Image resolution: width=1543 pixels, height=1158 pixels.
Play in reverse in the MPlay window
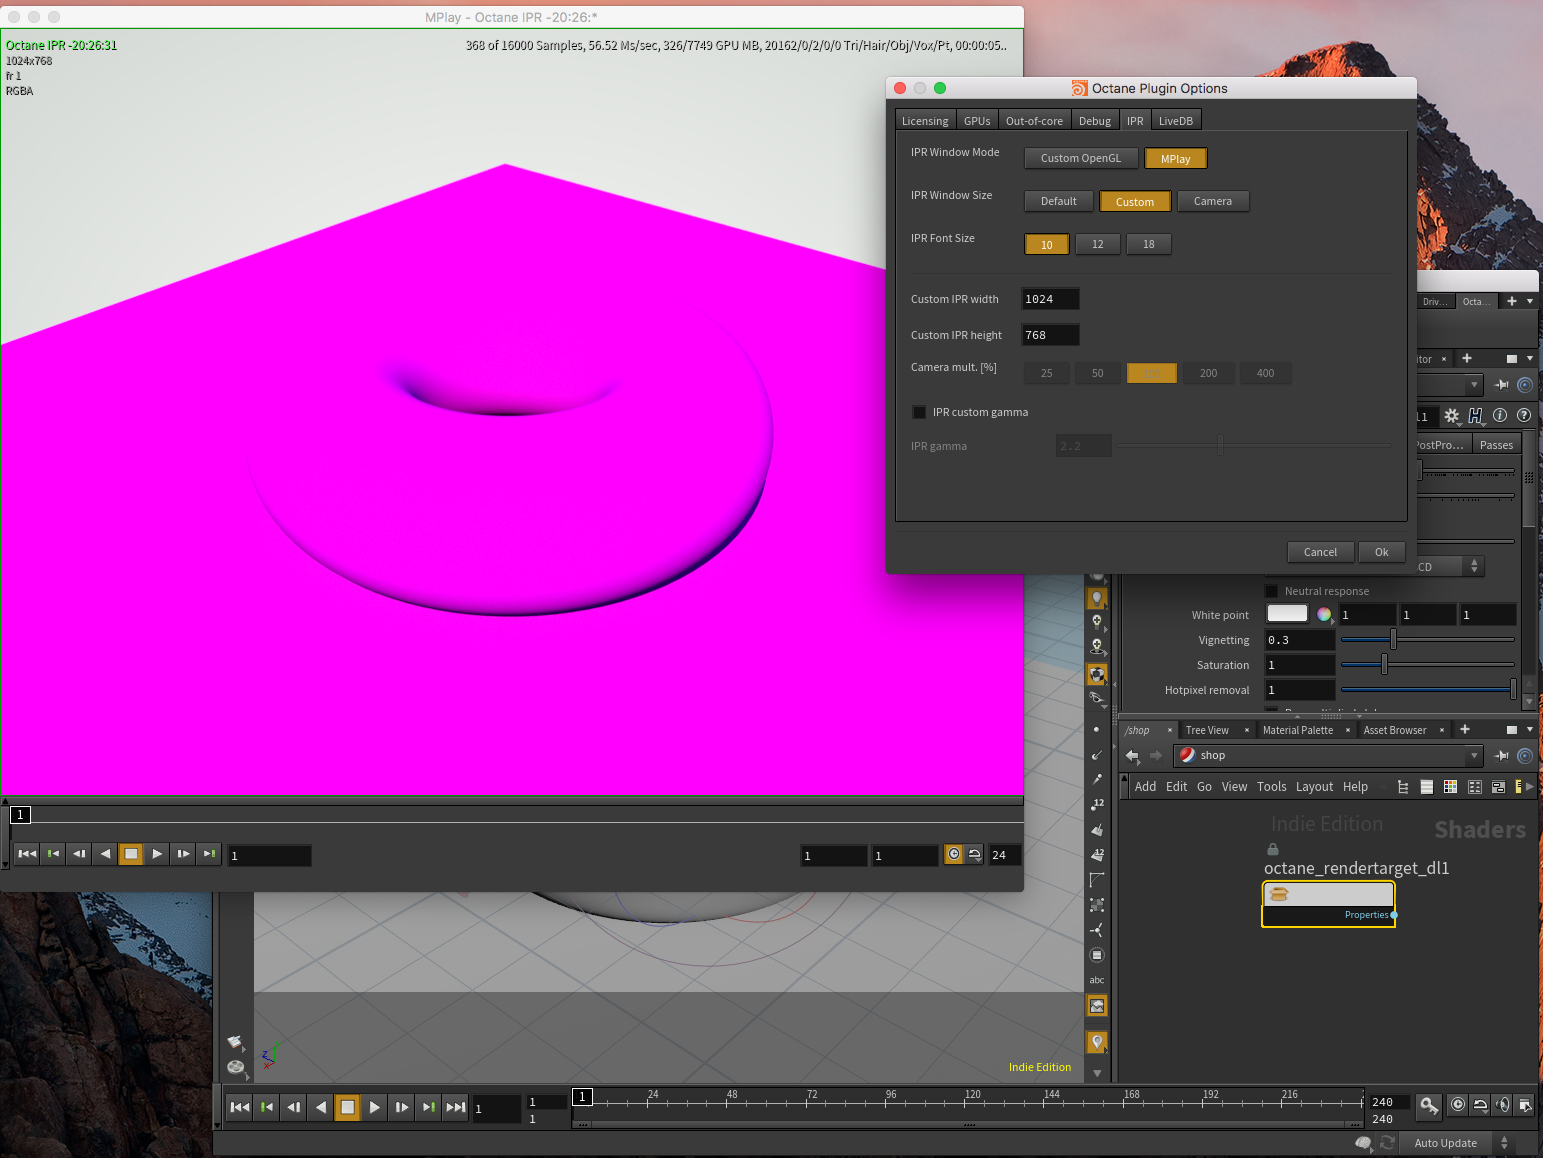[105, 854]
